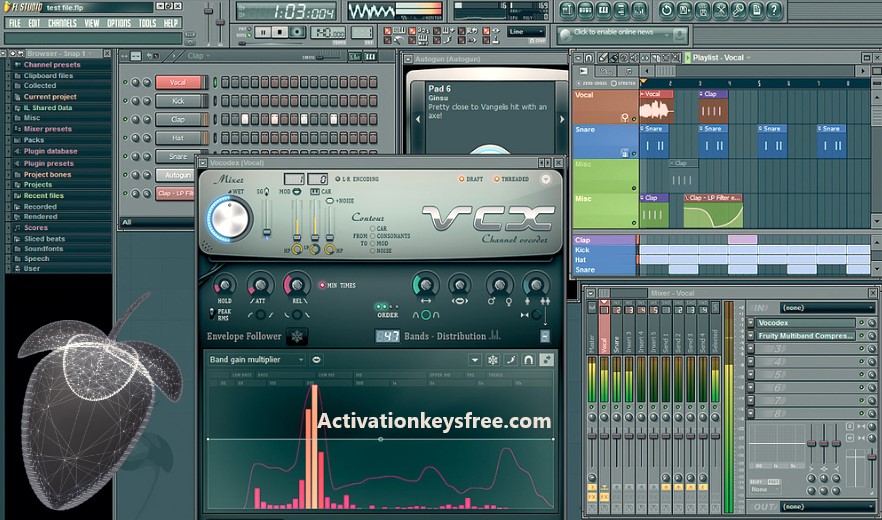Show the next Autogun preset with right arrow
Viewport: 882px width, 520px height.
561,119
